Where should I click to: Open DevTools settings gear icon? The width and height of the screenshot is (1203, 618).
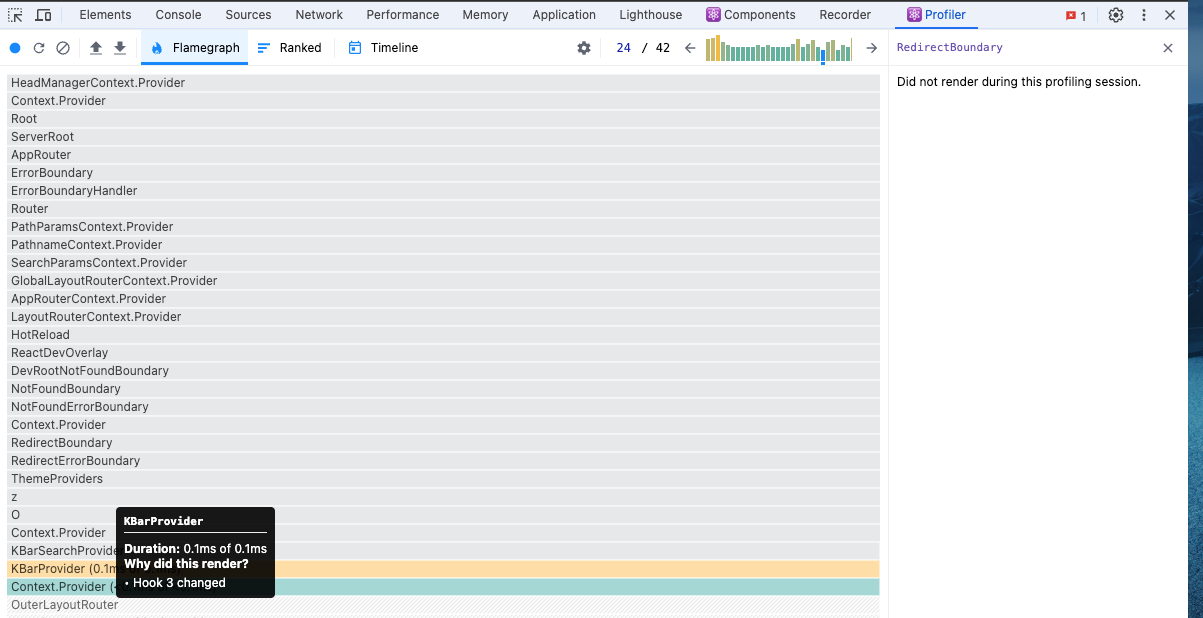pyautogui.click(x=1116, y=15)
